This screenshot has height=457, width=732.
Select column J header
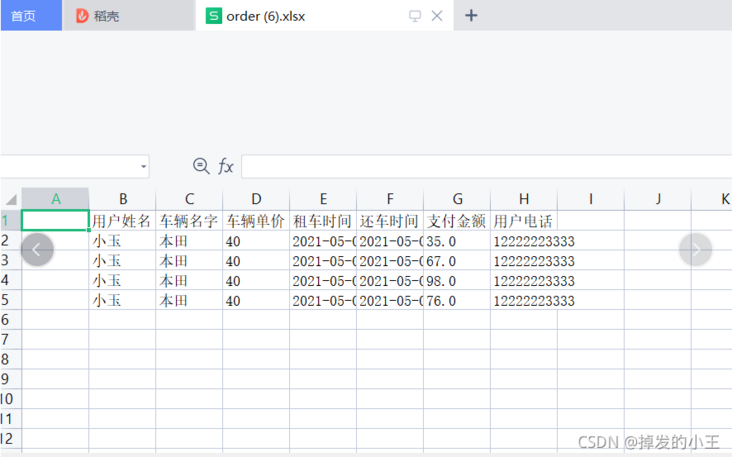pyautogui.click(x=658, y=199)
